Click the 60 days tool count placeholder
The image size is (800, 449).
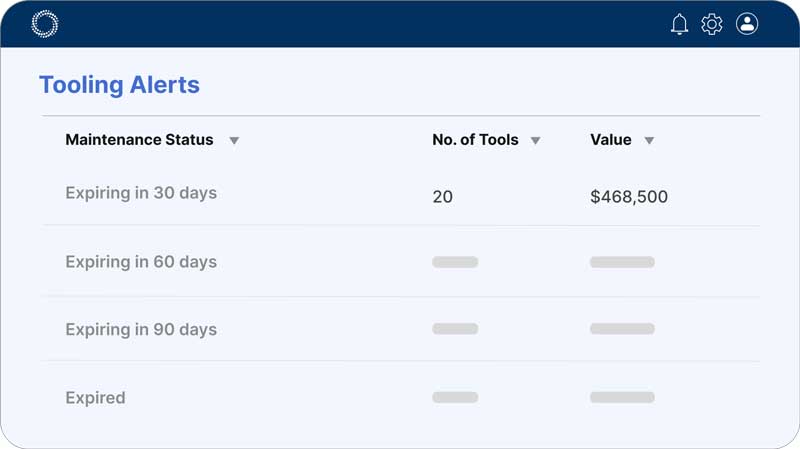point(455,262)
